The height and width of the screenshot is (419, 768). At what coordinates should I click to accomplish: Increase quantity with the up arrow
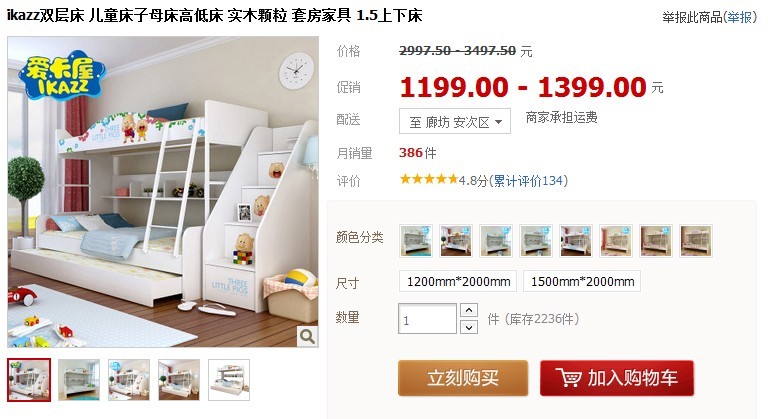(469, 310)
